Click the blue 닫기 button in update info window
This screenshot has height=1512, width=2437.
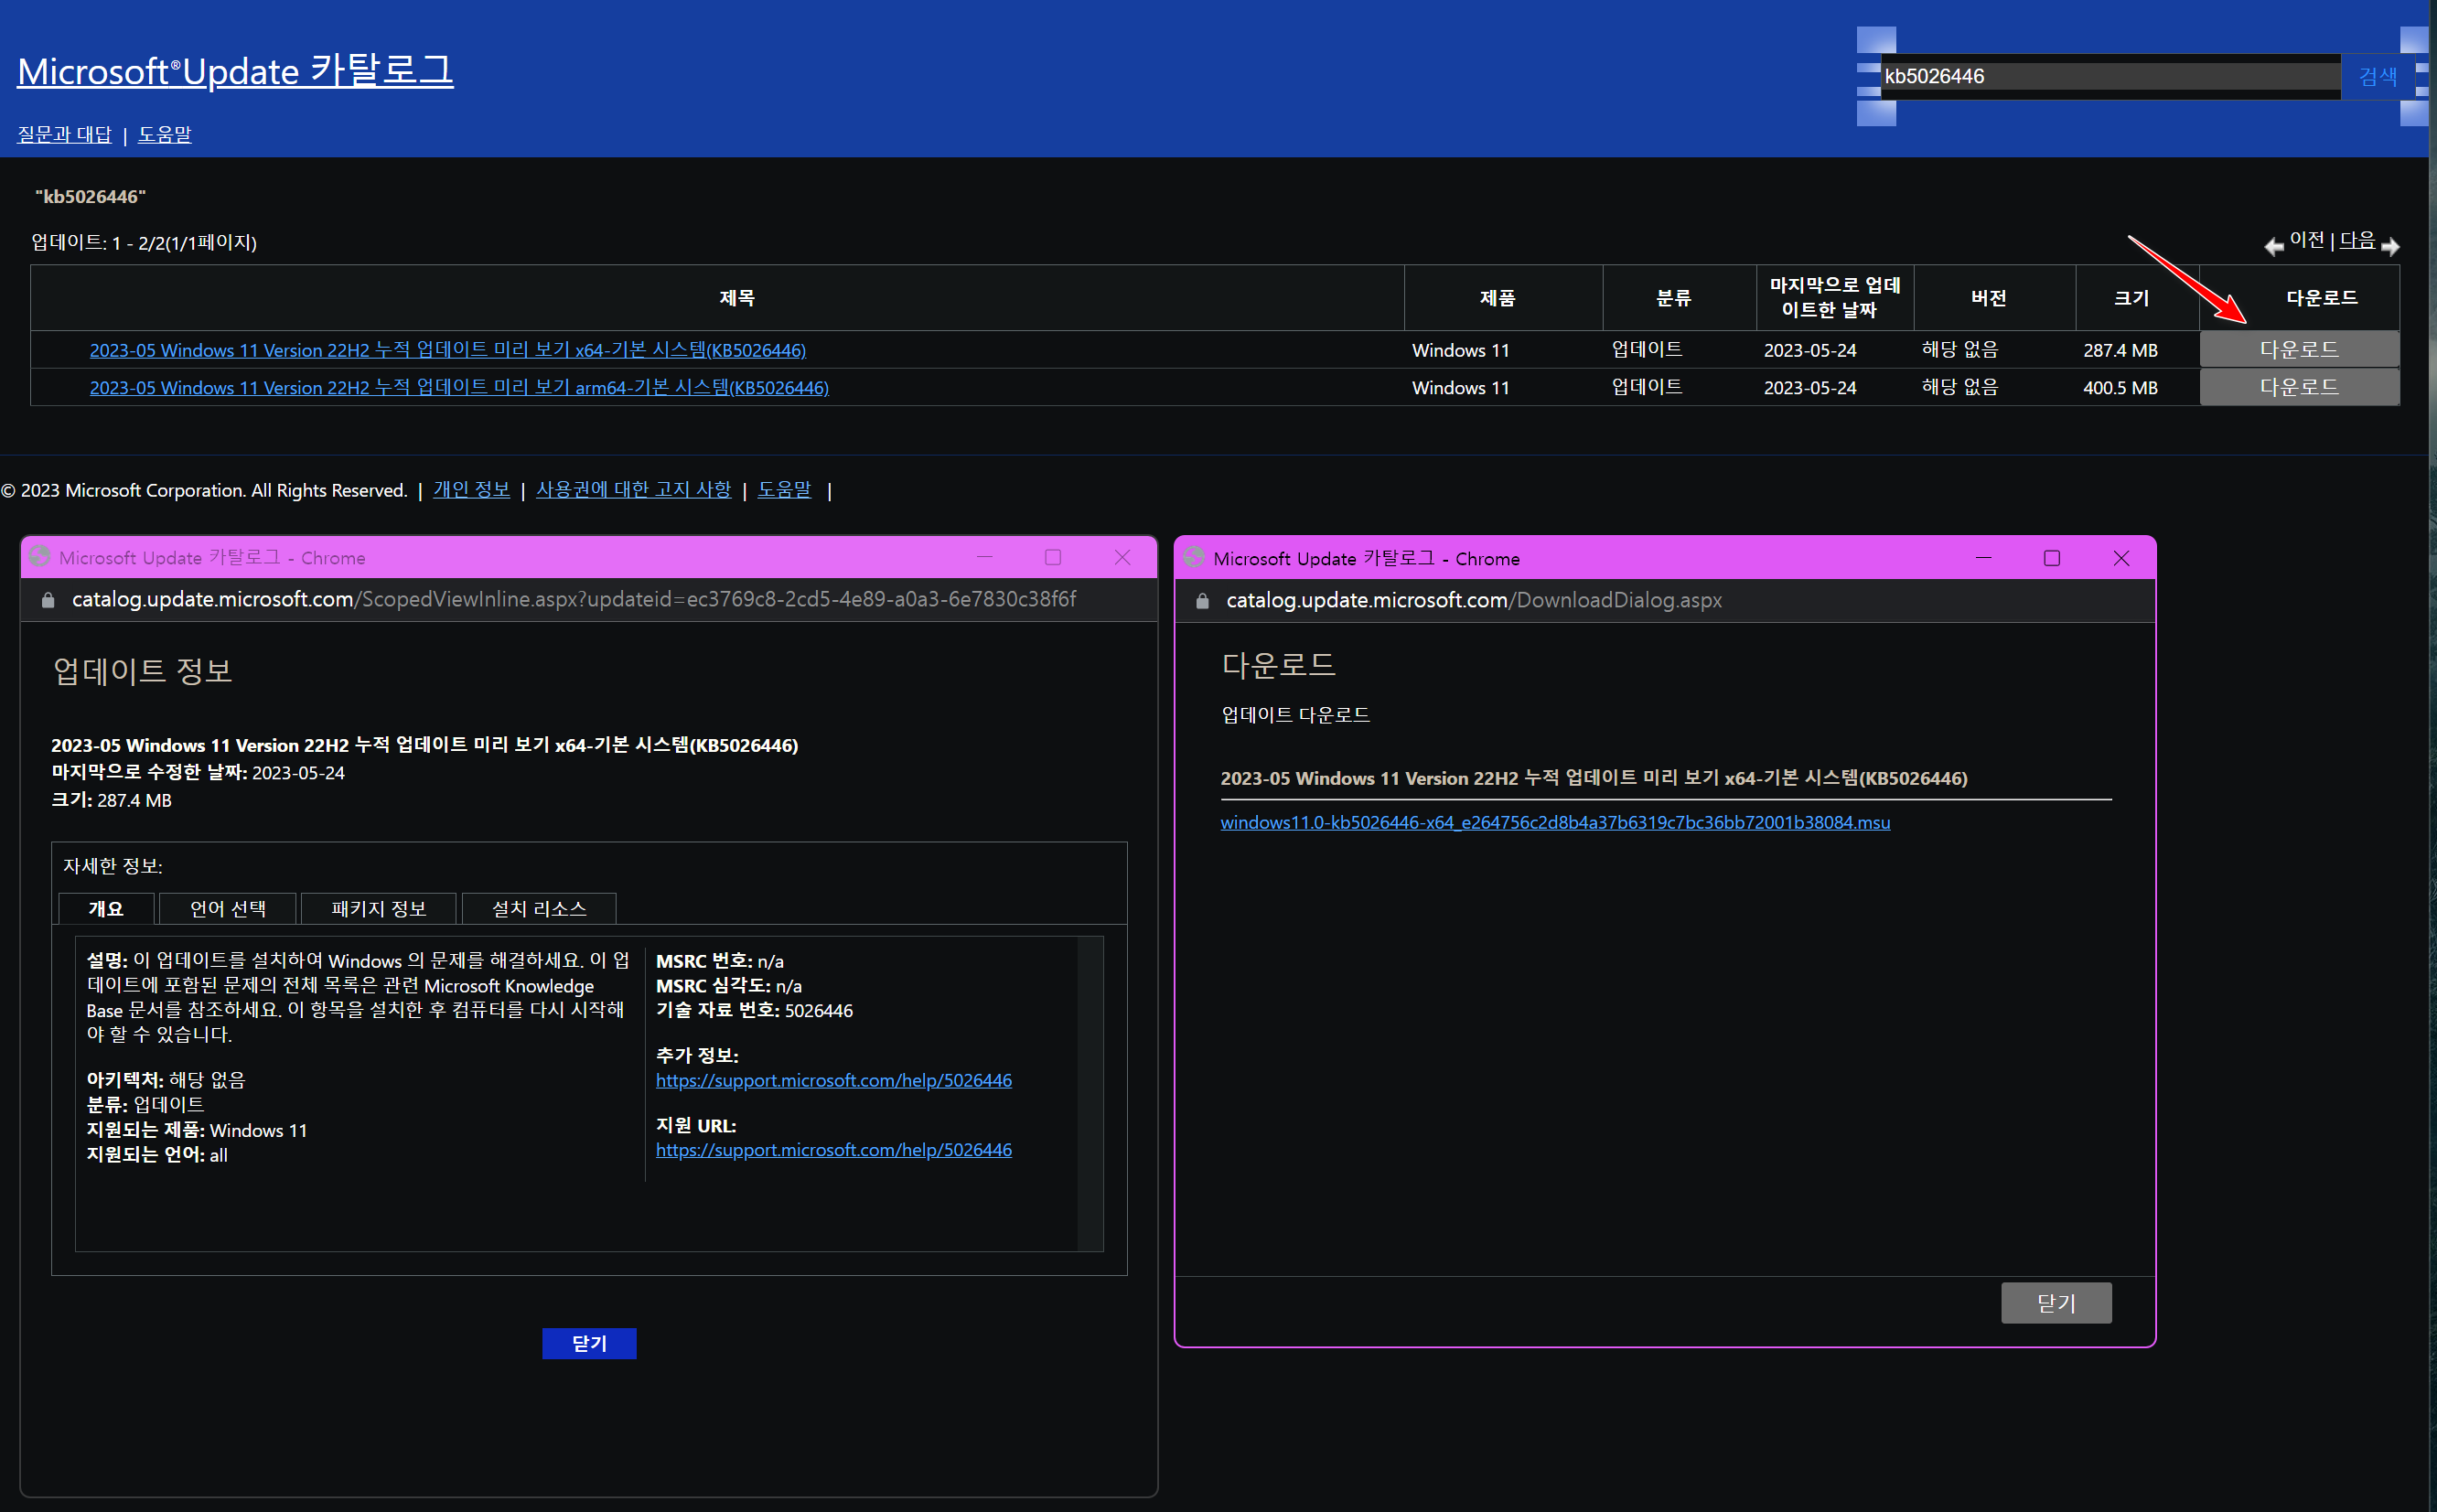coord(589,1343)
